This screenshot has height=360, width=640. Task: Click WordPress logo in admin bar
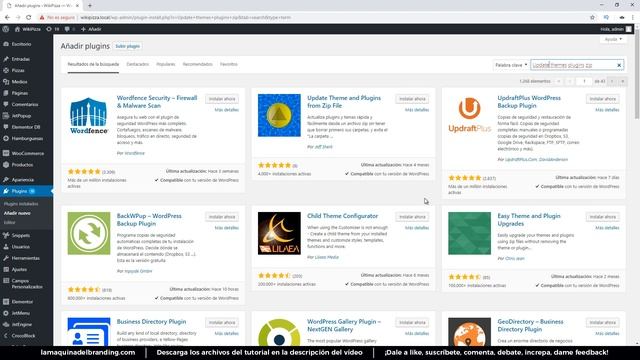tap(6, 29)
